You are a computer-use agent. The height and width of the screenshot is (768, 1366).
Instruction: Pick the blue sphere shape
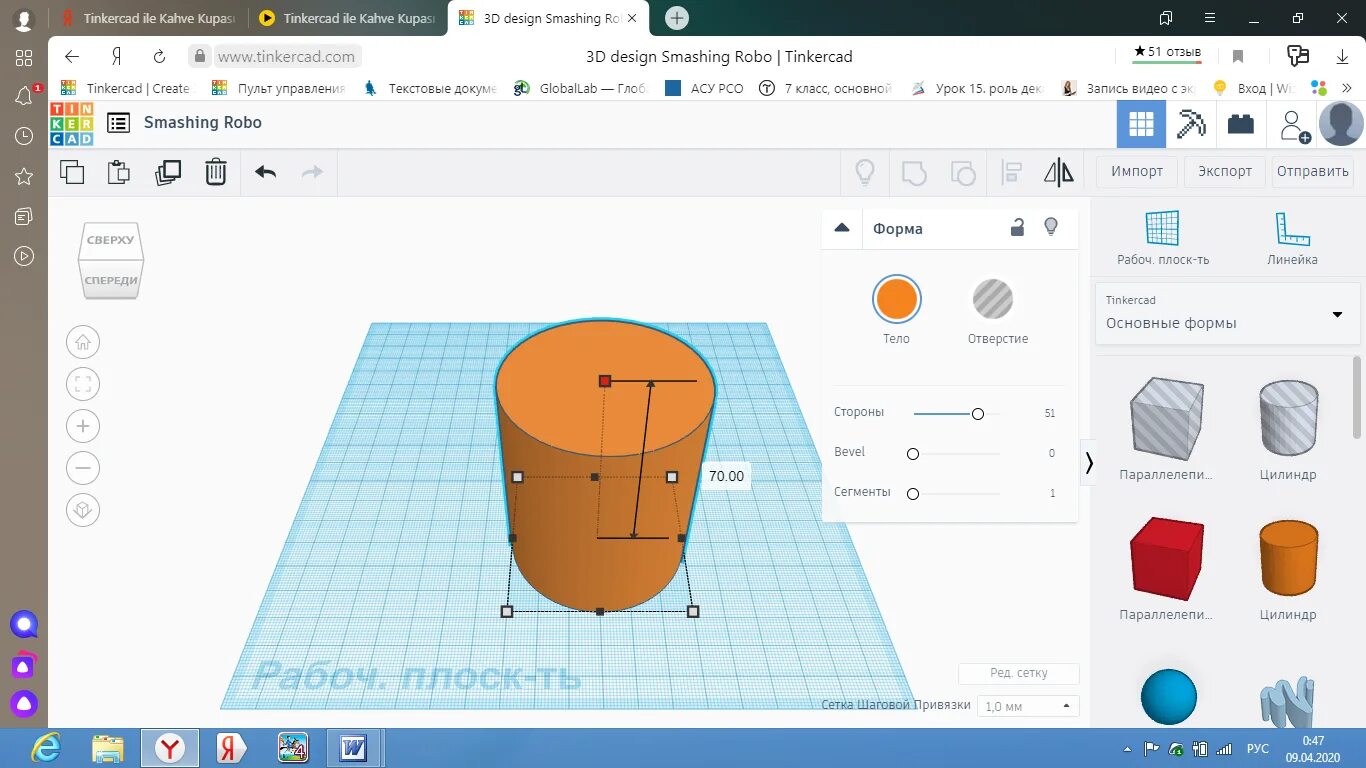coord(1168,697)
